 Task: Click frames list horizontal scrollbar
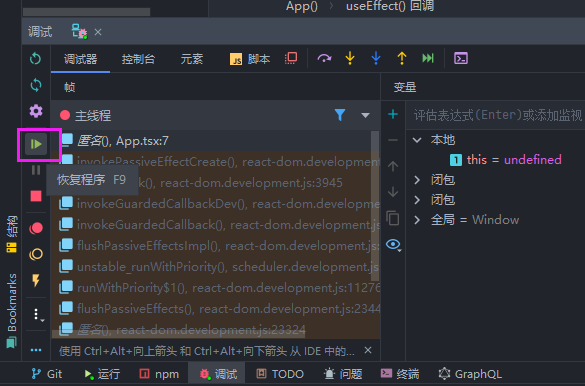point(178,334)
